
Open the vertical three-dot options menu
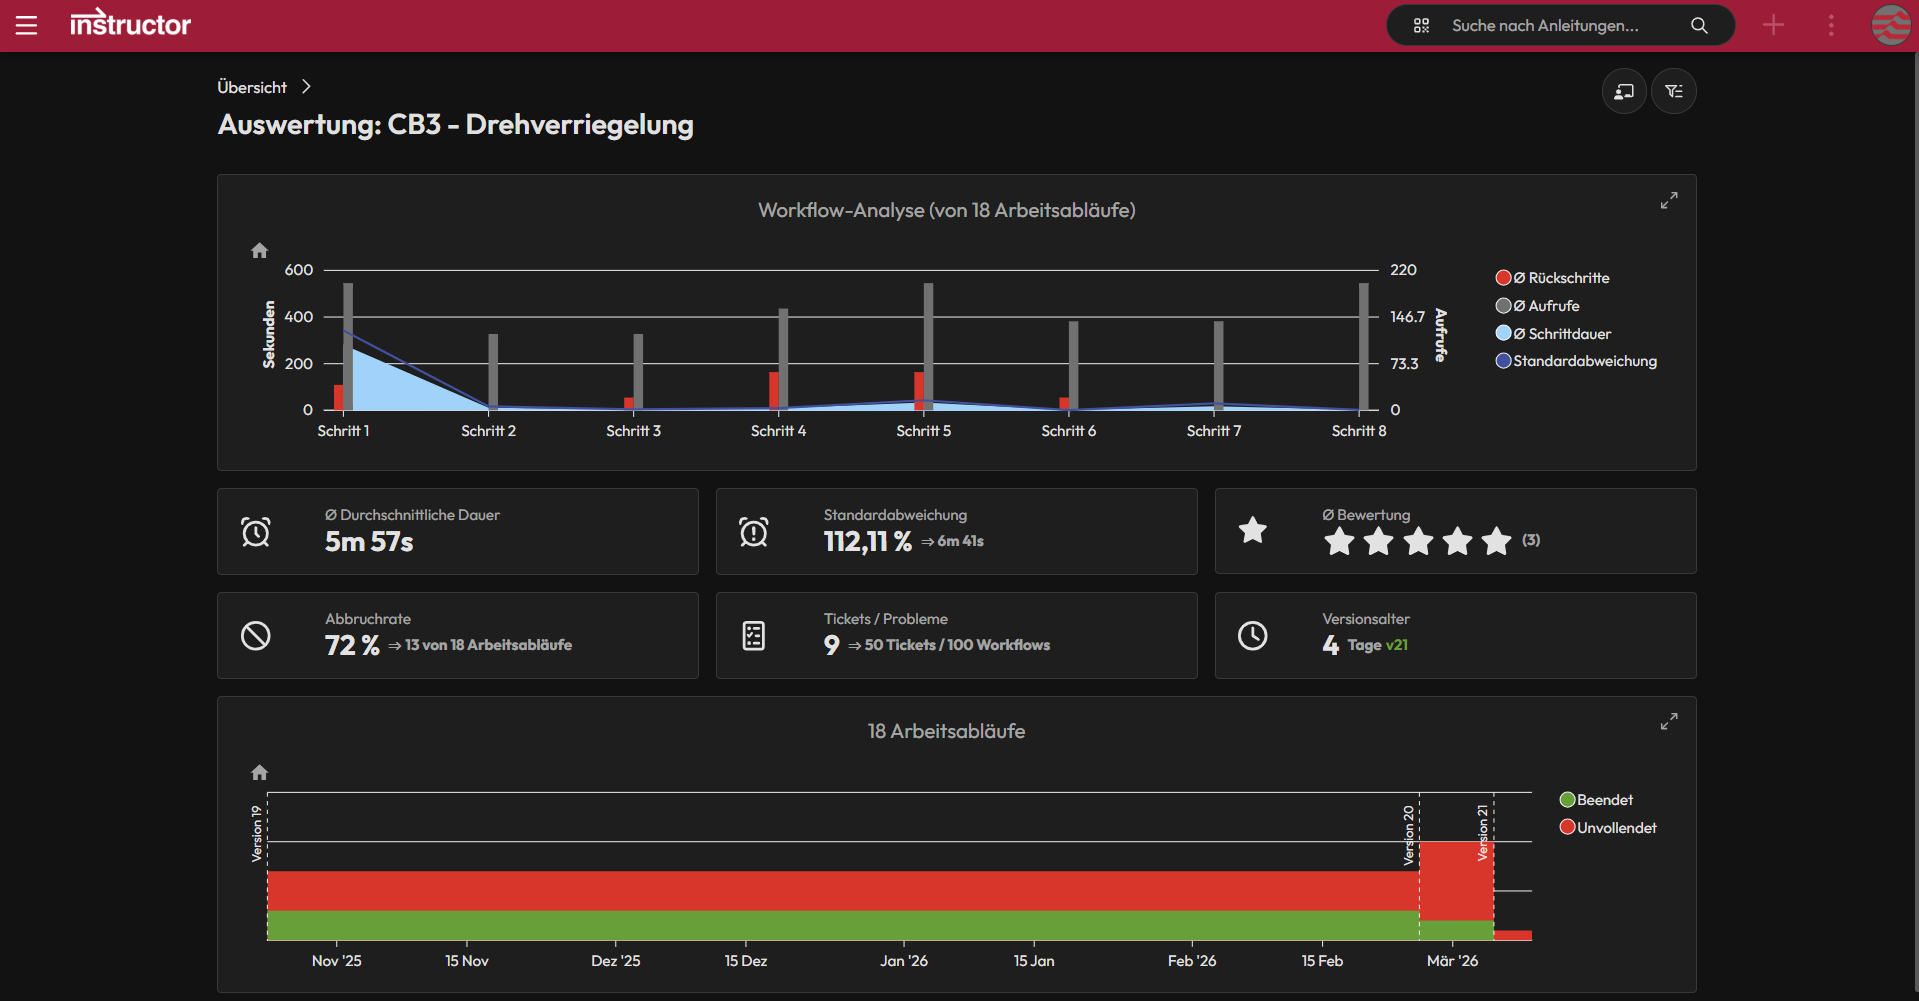click(x=1831, y=25)
